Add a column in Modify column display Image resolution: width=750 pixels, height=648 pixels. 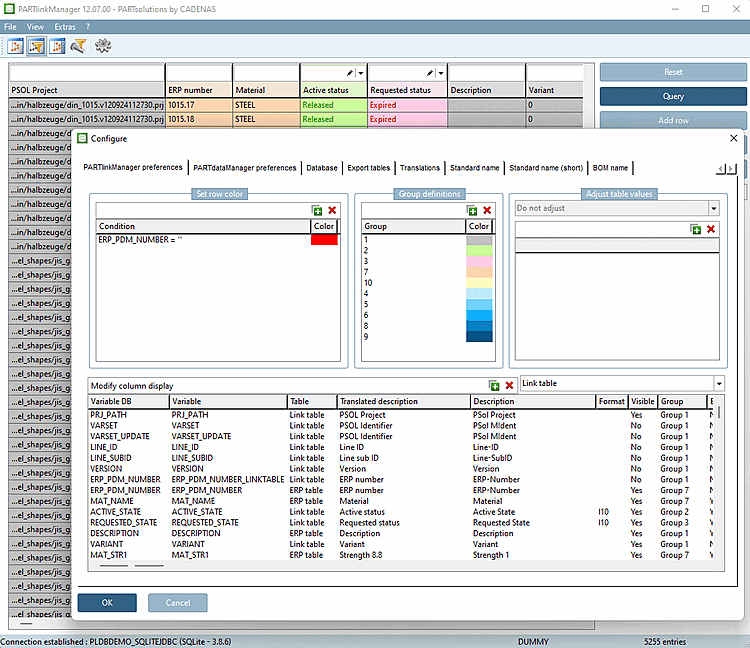click(494, 385)
